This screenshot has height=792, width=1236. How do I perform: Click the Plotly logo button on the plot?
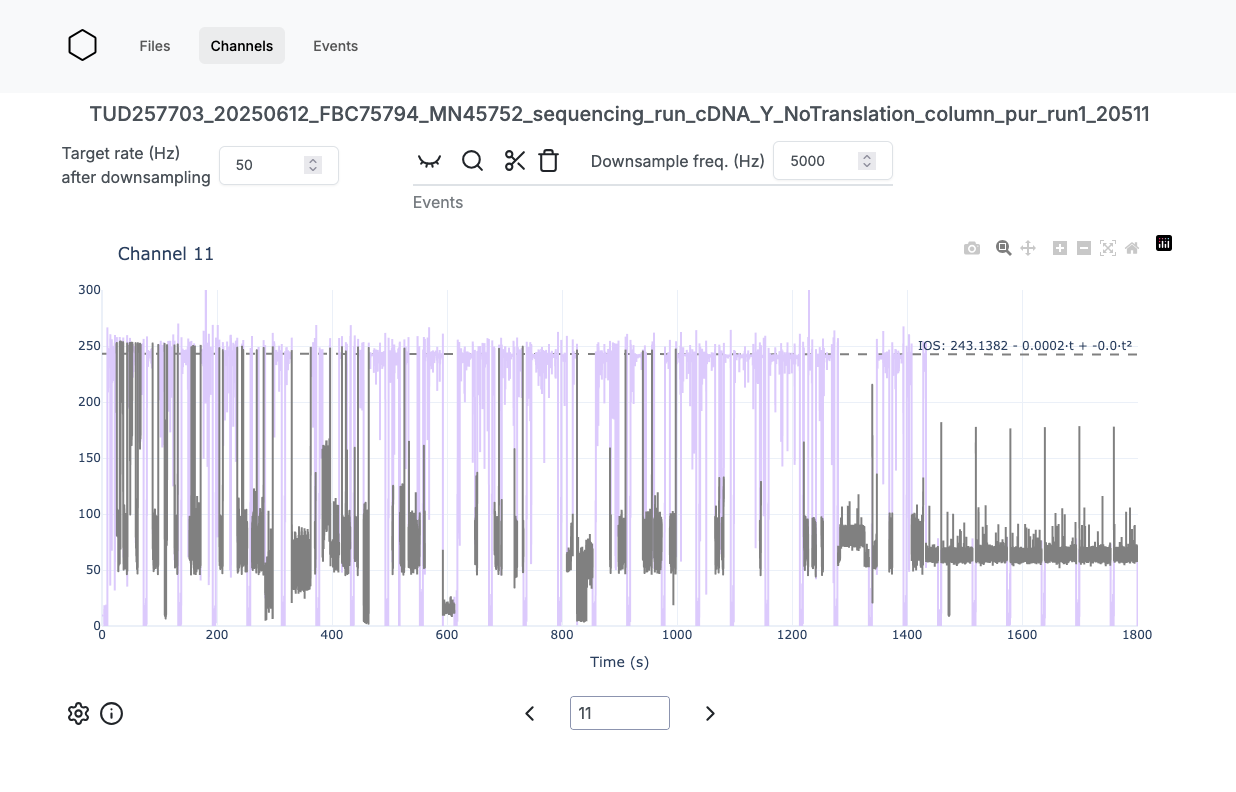pos(1162,243)
